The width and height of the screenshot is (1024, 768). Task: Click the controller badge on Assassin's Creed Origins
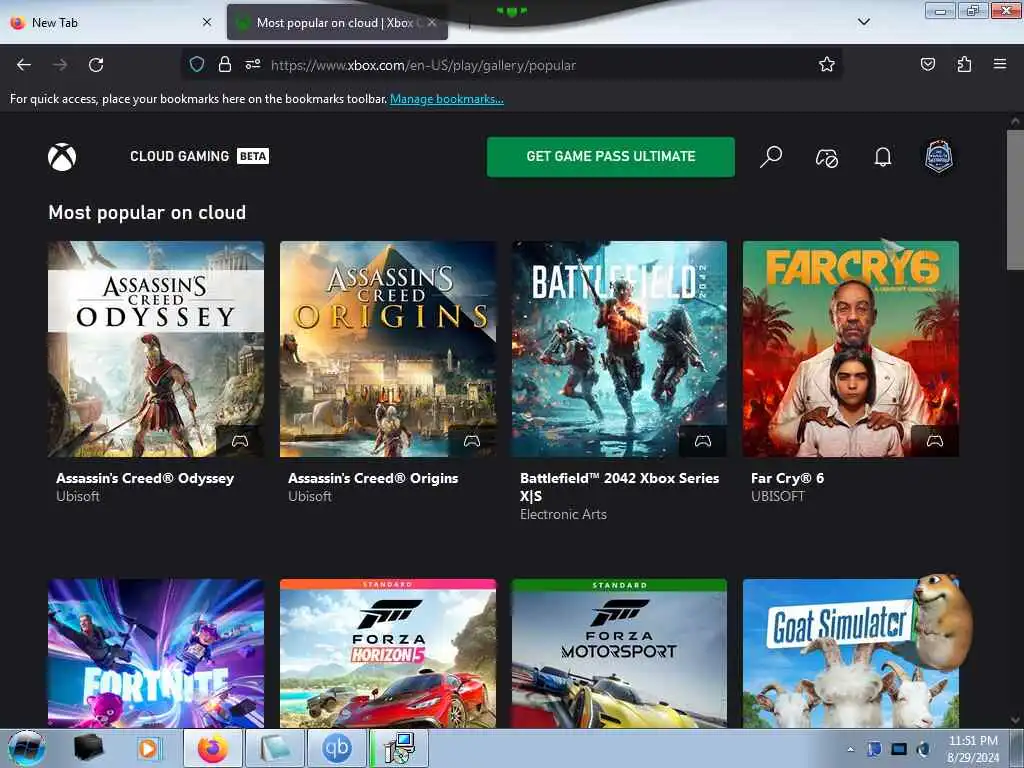(472, 441)
